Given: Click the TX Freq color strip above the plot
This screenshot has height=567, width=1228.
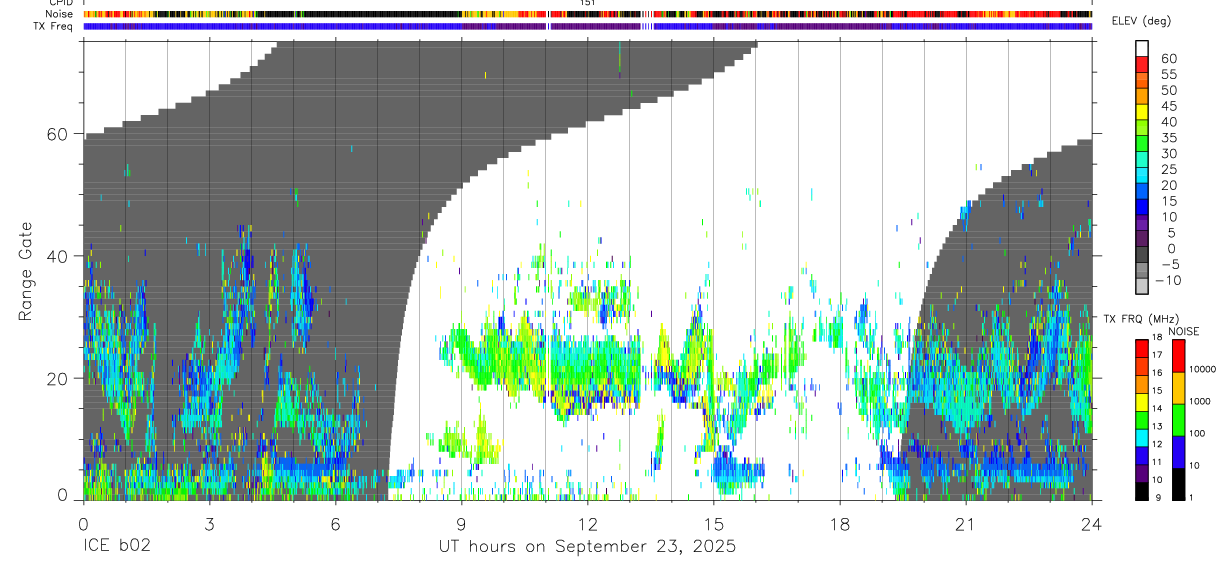Looking at the screenshot, I should [587, 26].
